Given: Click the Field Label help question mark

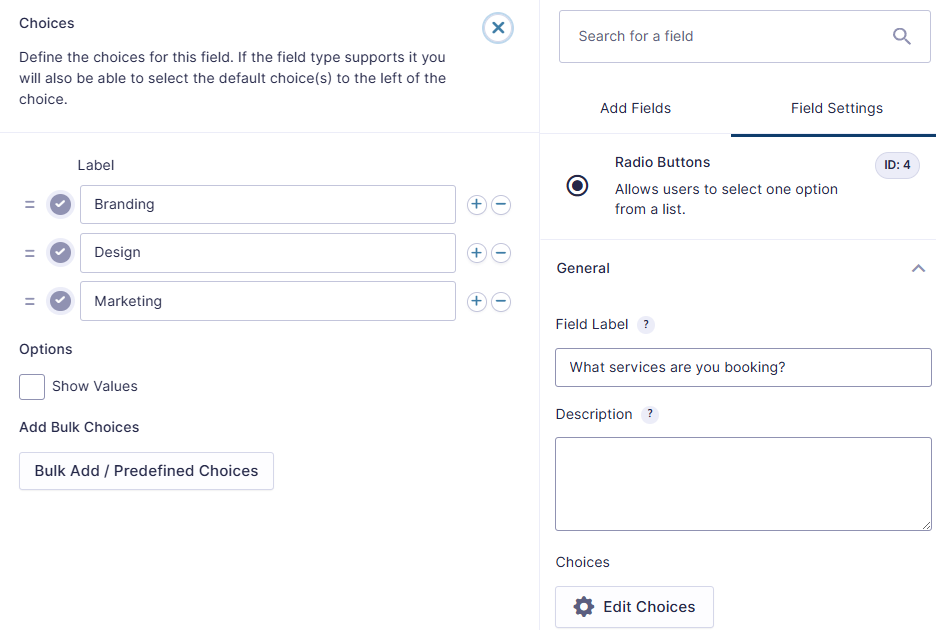Looking at the screenshot, I should click(645, 324).
